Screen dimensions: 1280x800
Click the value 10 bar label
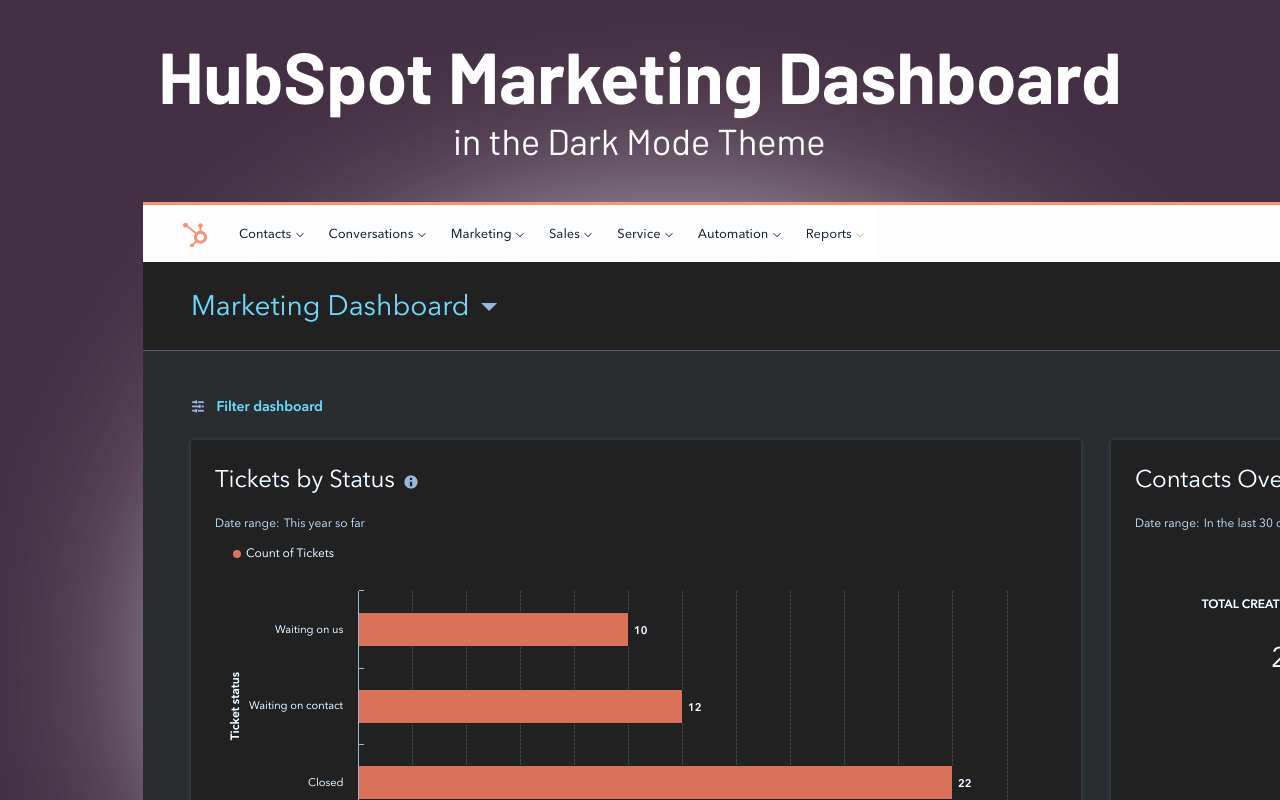[641, 631]
